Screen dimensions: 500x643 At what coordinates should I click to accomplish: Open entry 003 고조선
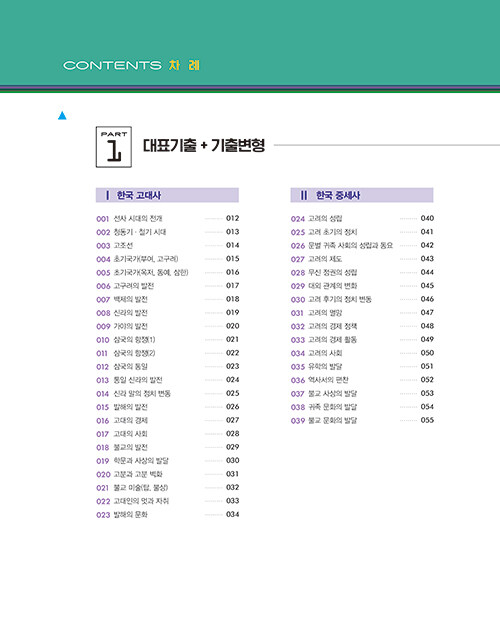click(167, 246)
